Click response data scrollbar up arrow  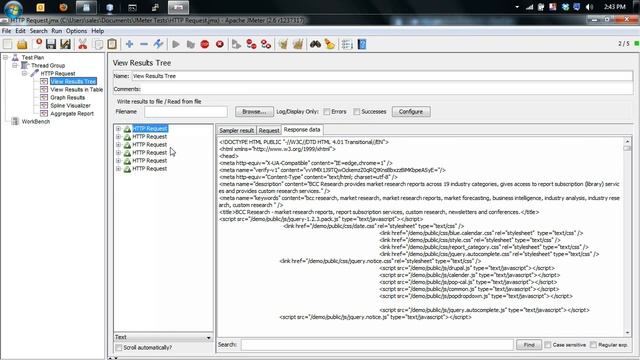pos(627,141)
